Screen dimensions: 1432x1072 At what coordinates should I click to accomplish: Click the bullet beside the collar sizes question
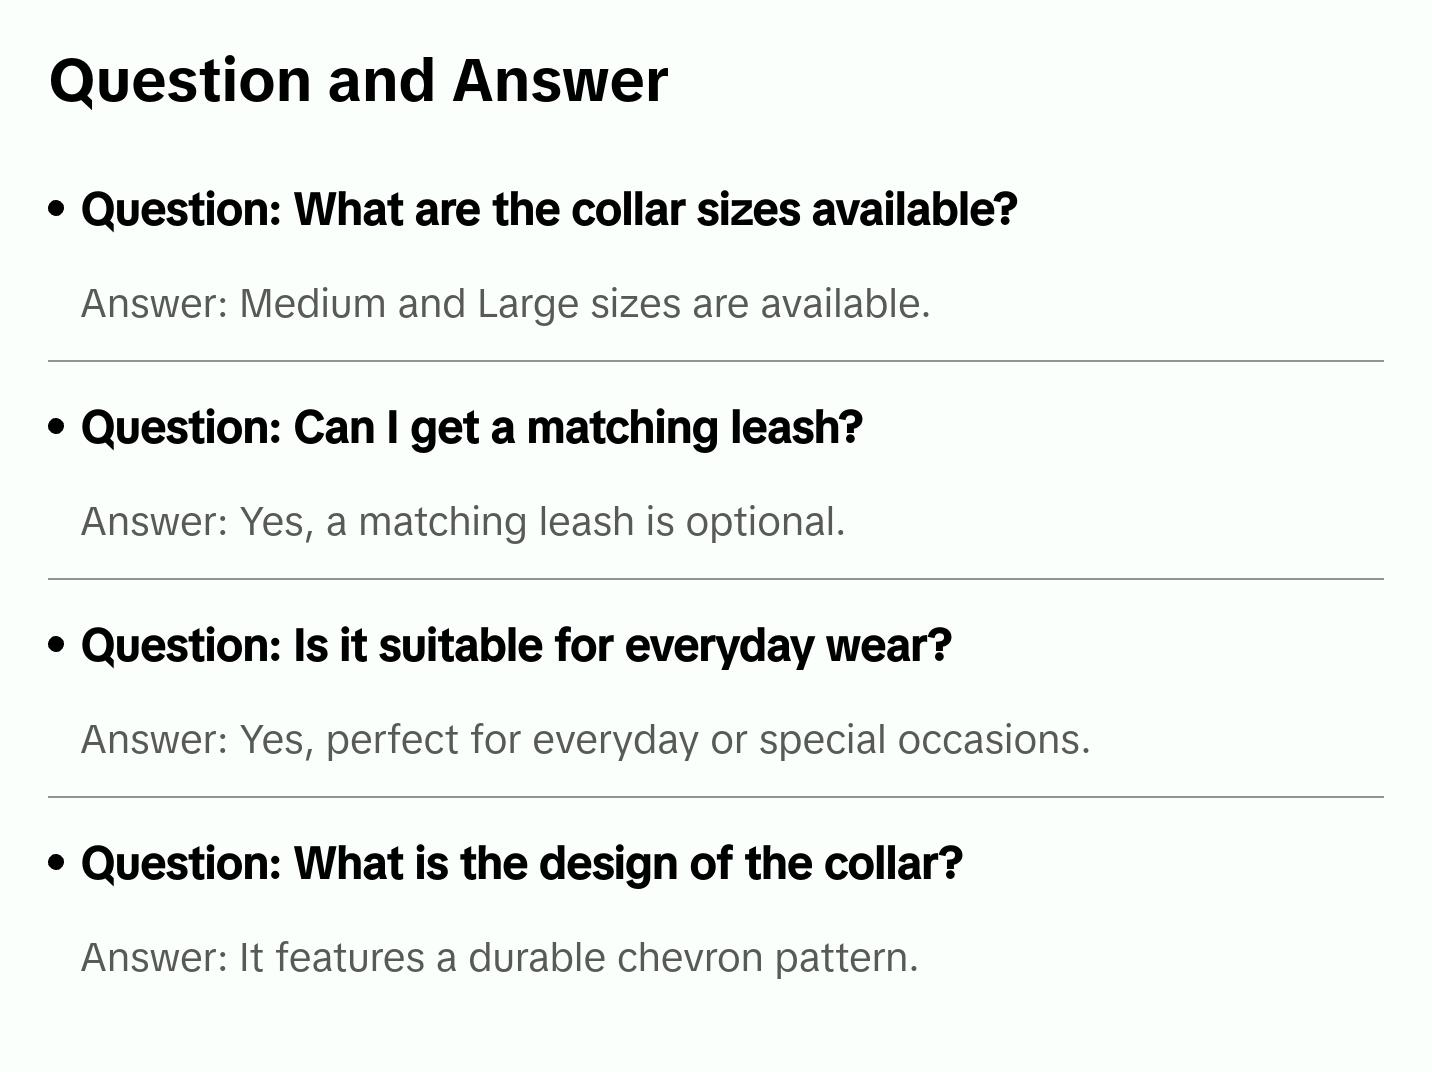pyautogui.click(x=57, y=209)
